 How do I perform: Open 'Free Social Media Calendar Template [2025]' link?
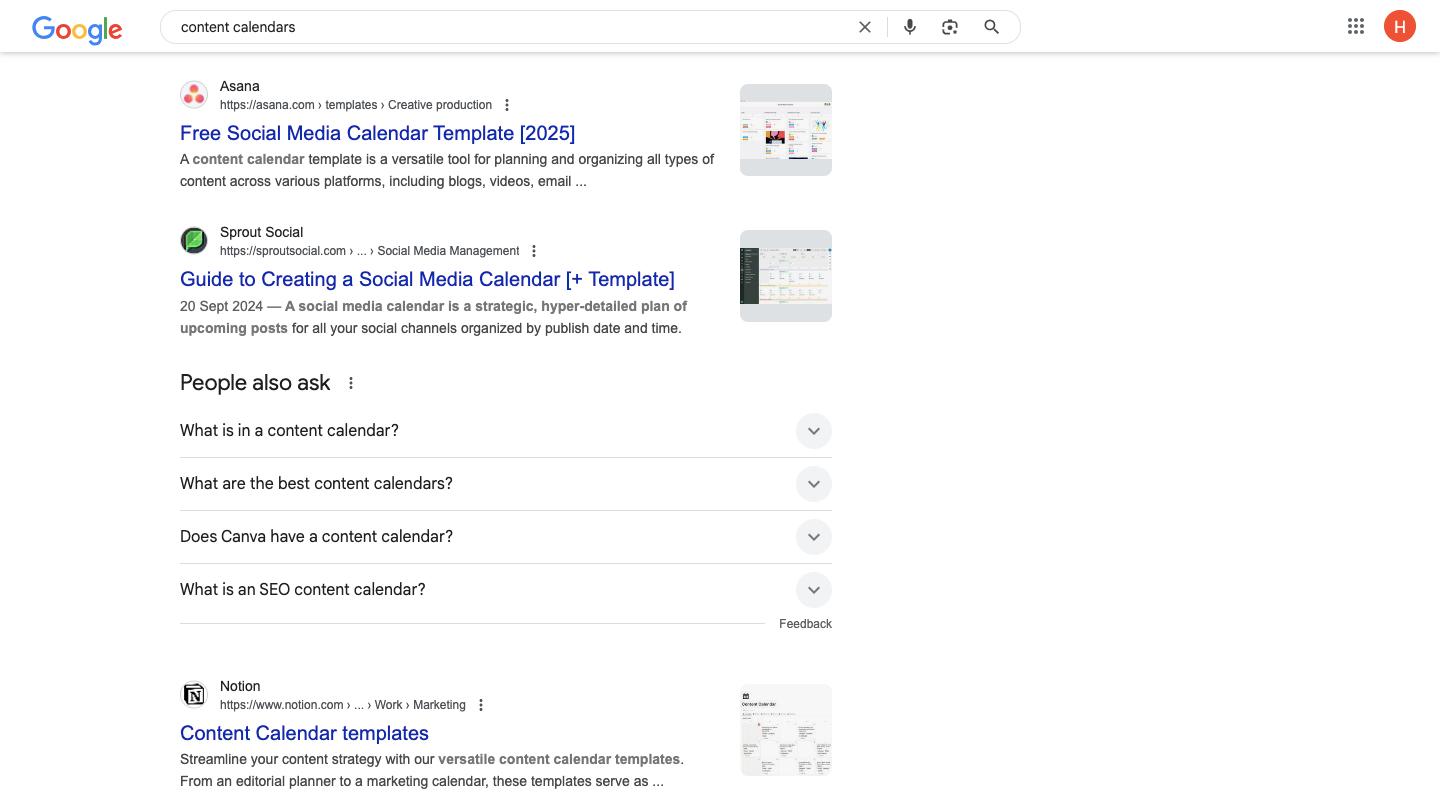(377, 133)
